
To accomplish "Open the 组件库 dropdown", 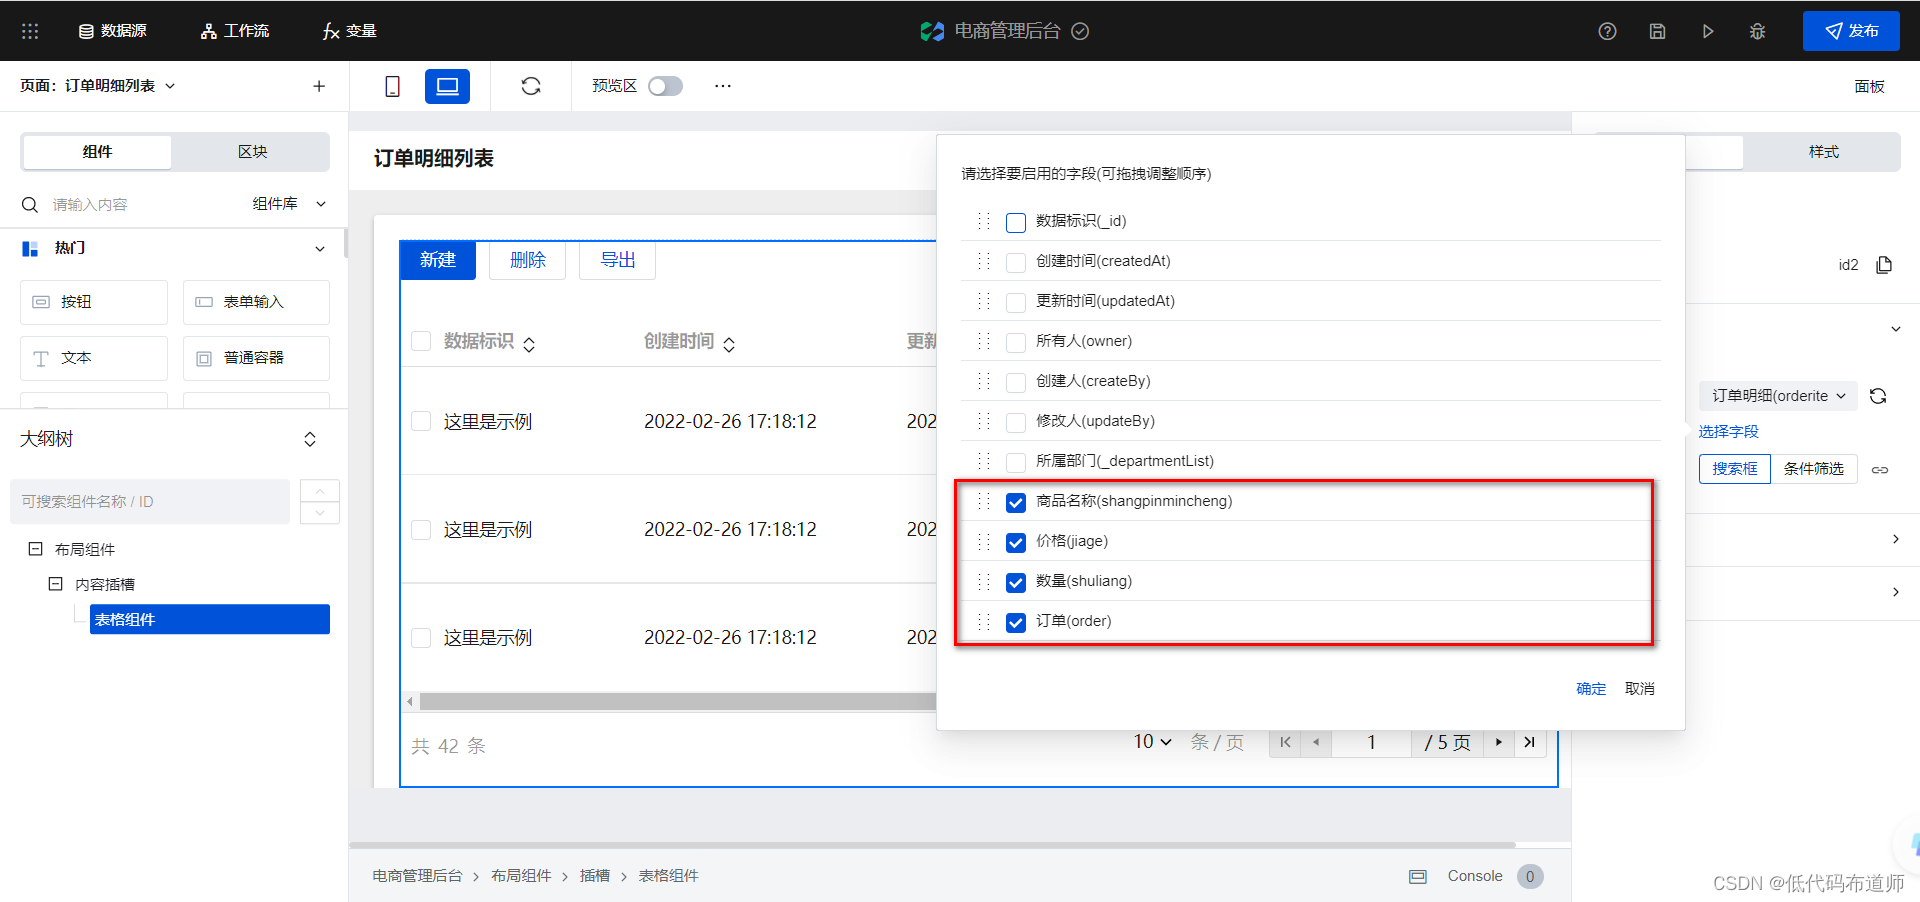I will (289, 204).
